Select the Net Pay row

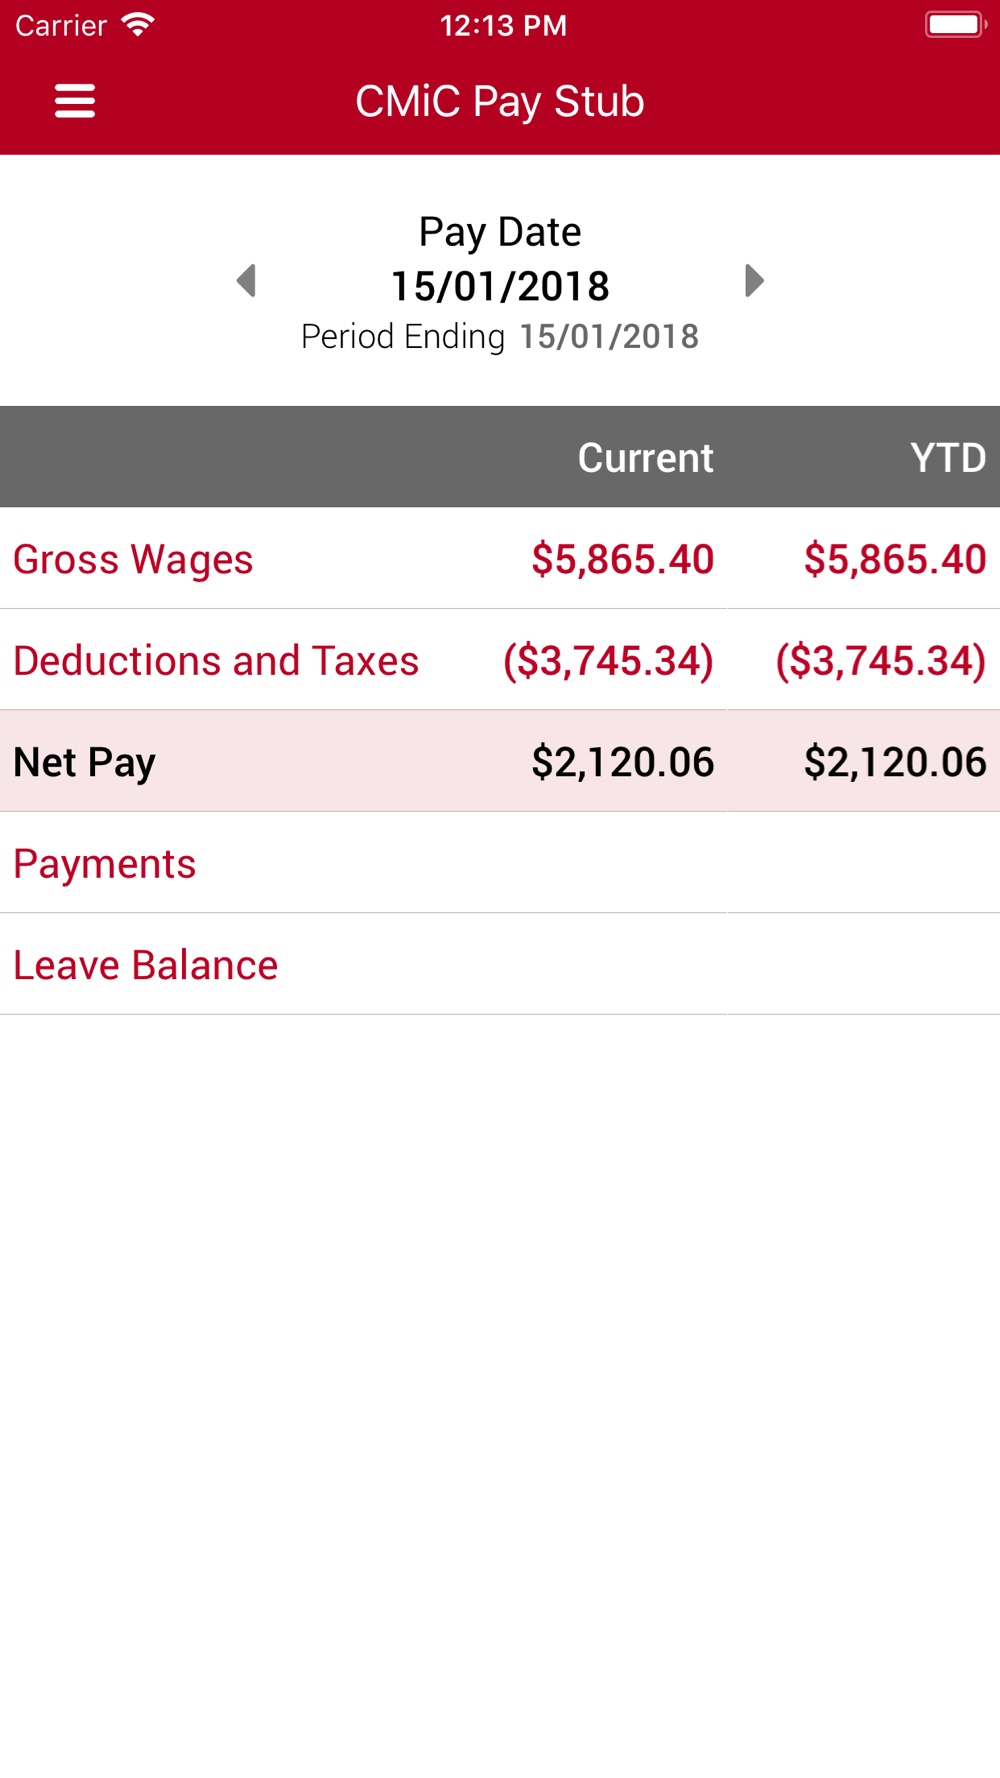[x=500, y=762]
